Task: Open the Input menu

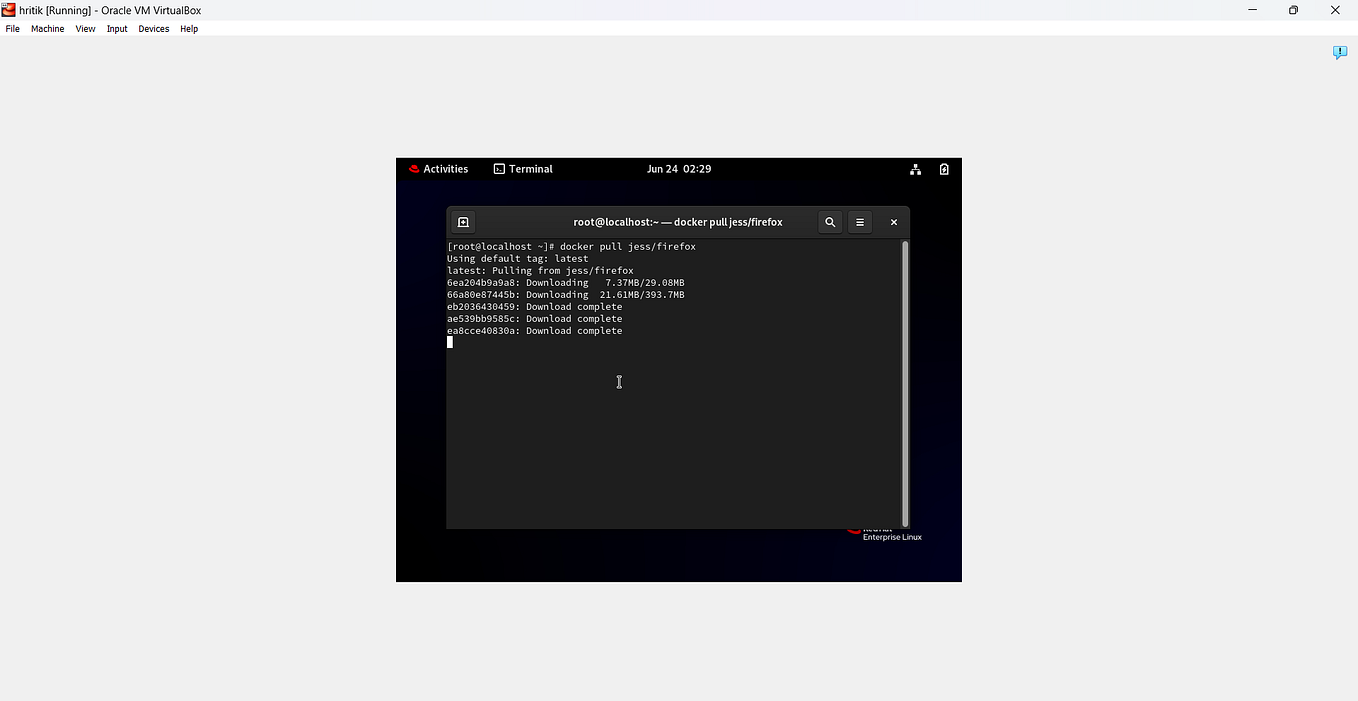Action: [x=116, y=28]
